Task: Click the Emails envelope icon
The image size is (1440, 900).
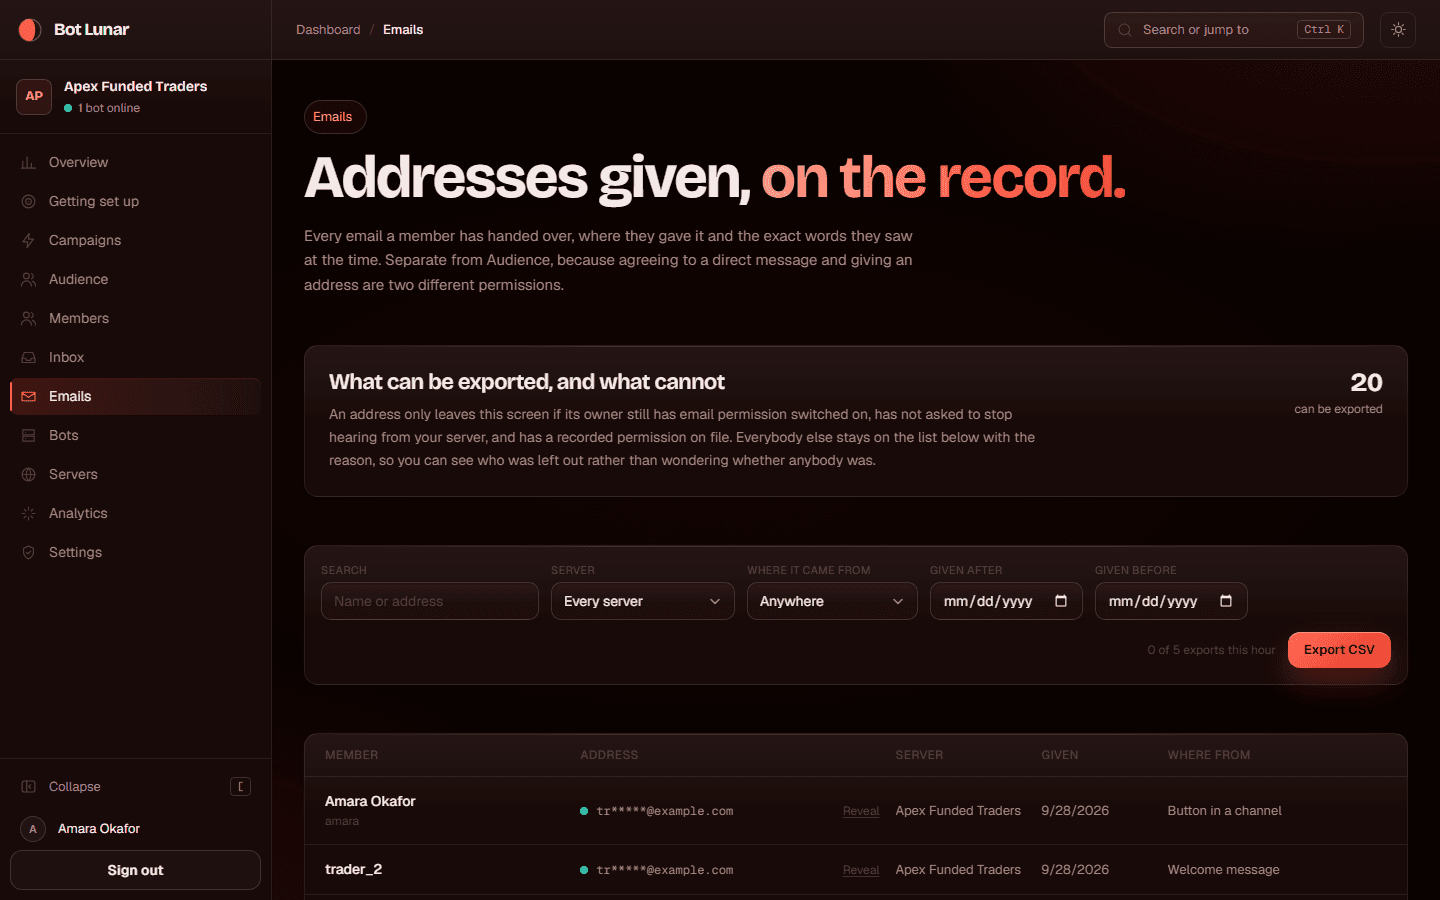Action: point(28,397)
